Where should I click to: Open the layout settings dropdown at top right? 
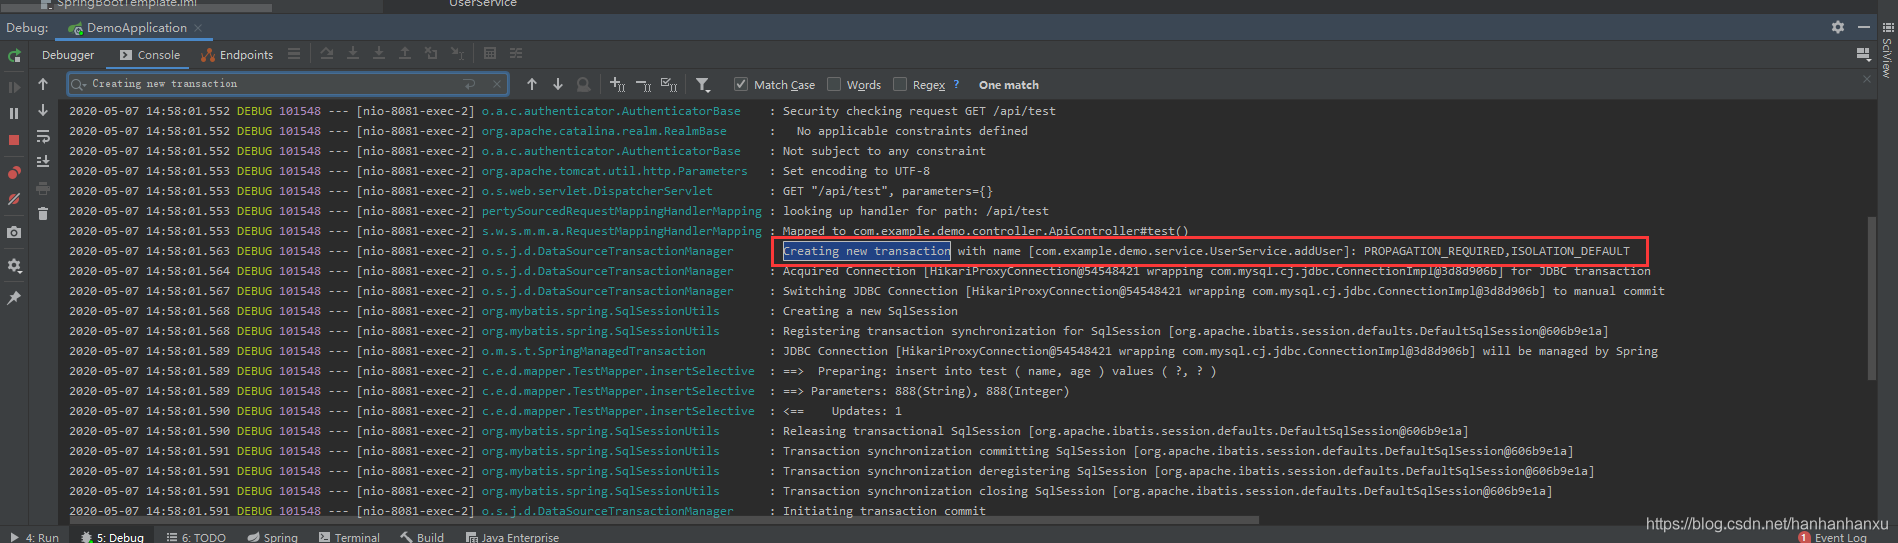tap(1862, 54)
